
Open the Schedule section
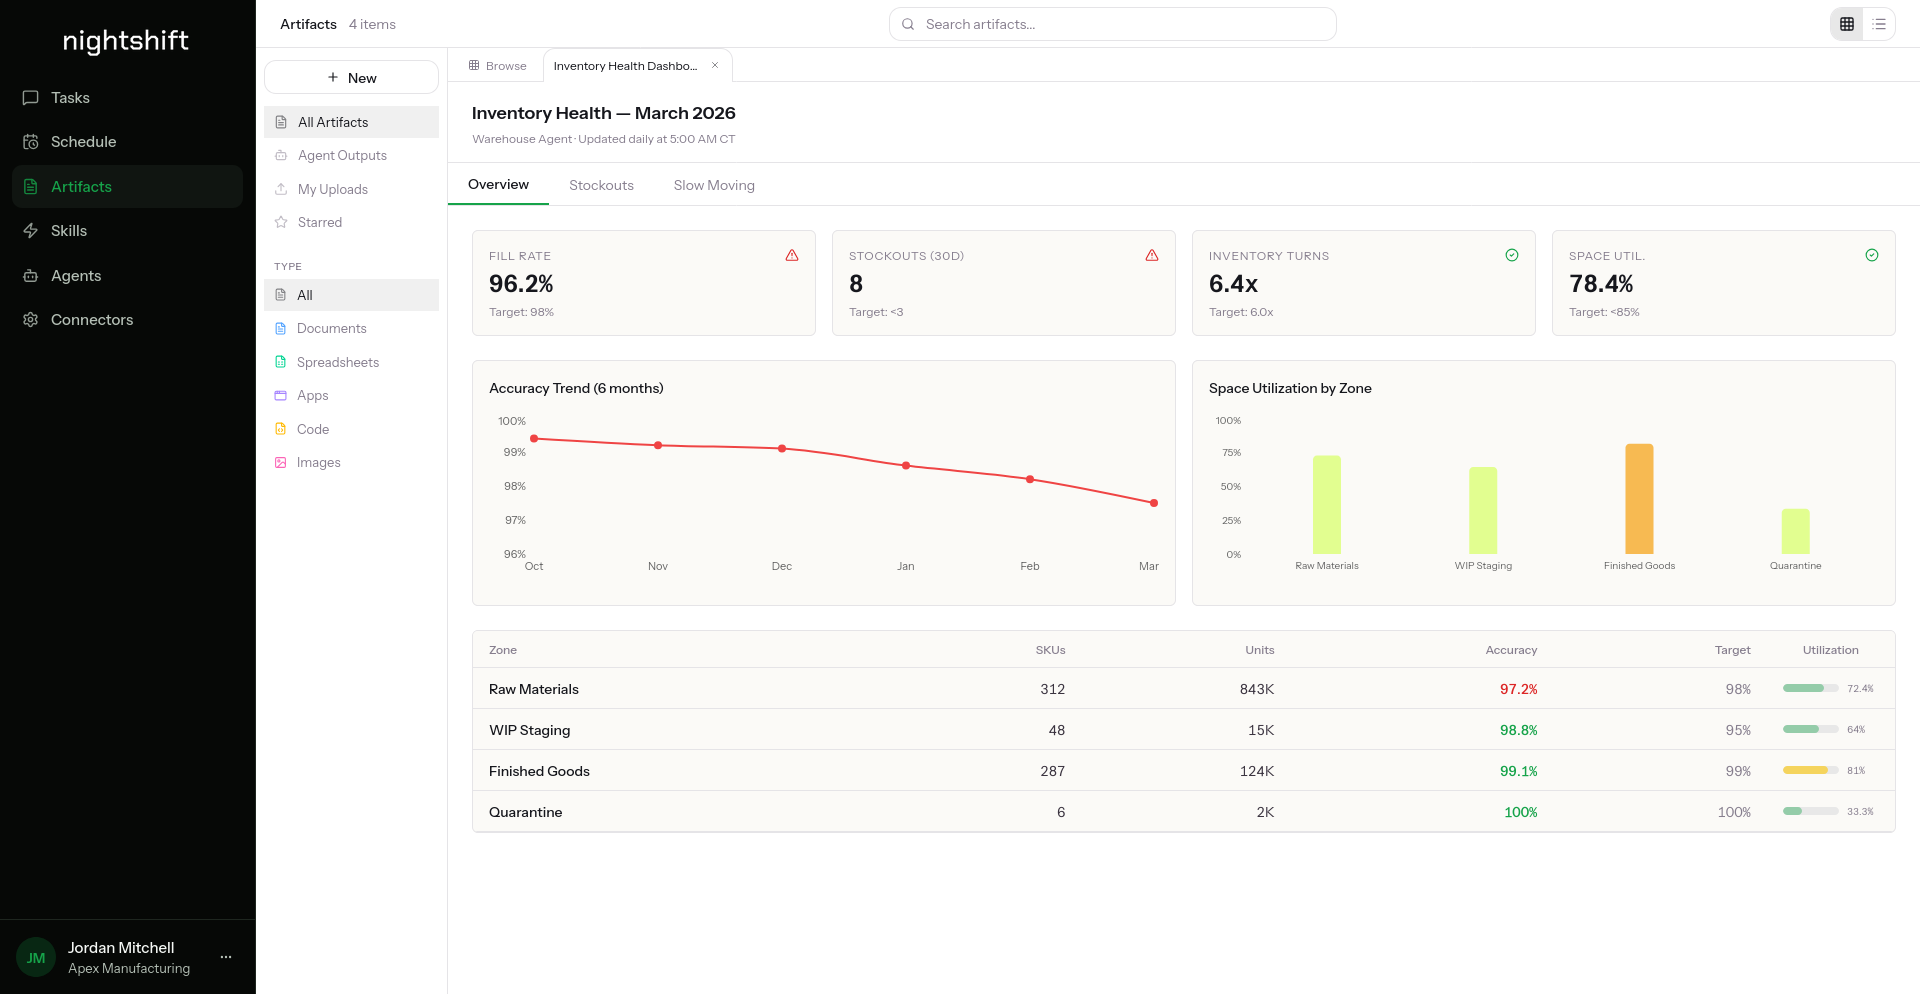coord(127,142)
